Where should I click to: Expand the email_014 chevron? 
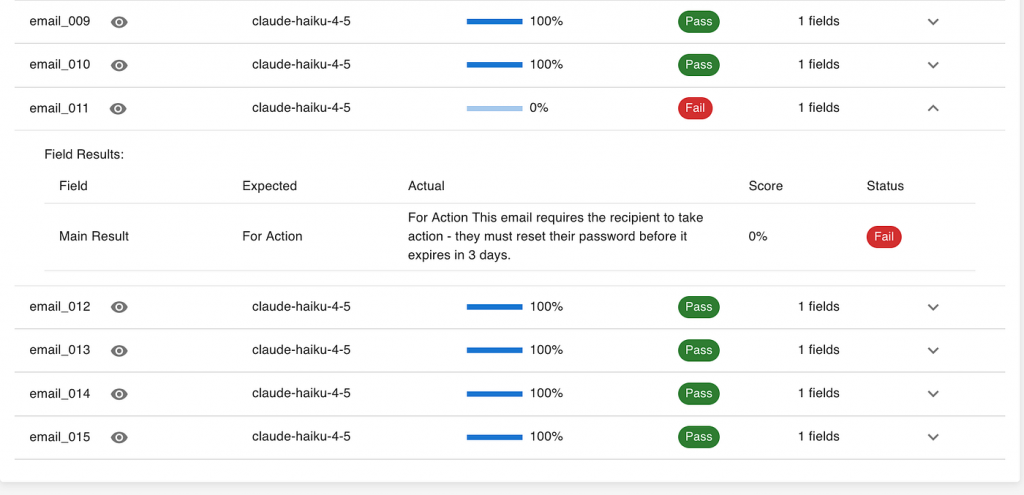click(933, 394)
